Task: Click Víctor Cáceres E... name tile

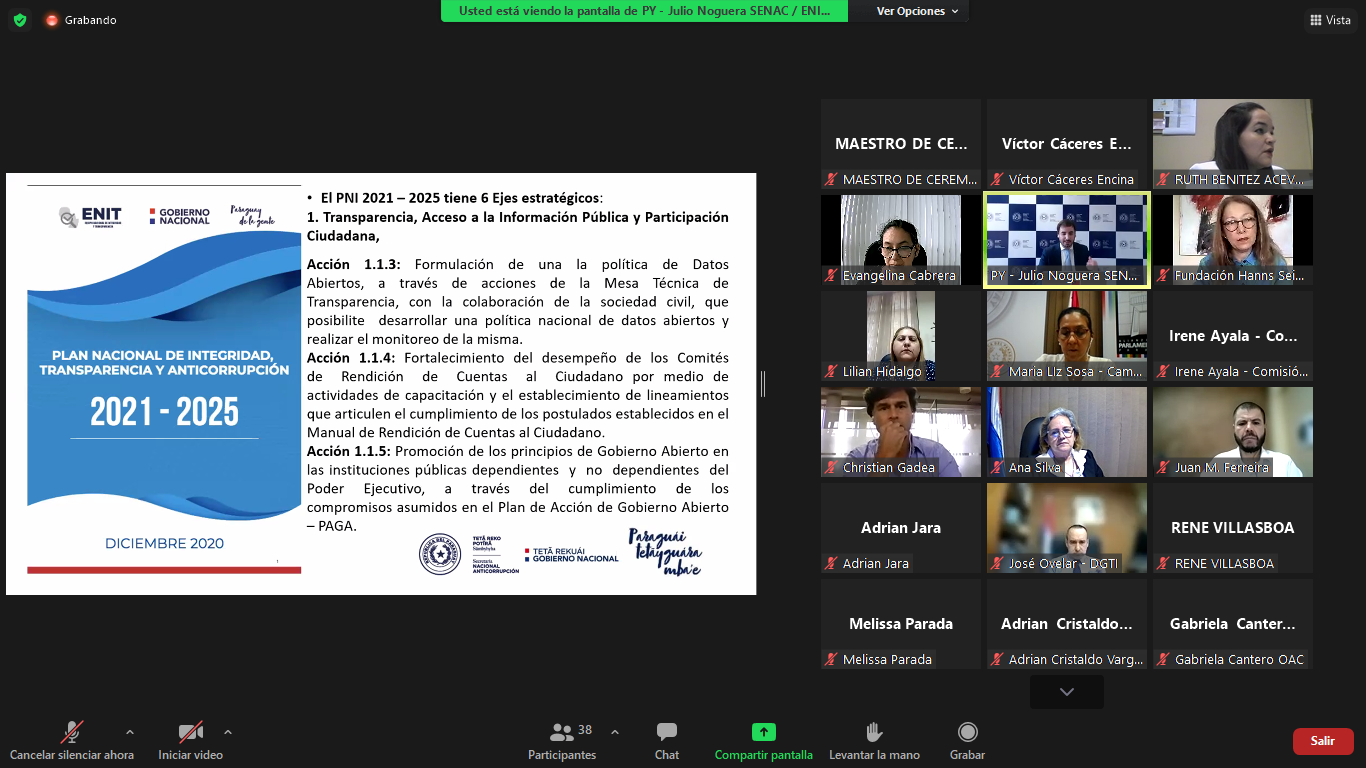Action: 1066,144
